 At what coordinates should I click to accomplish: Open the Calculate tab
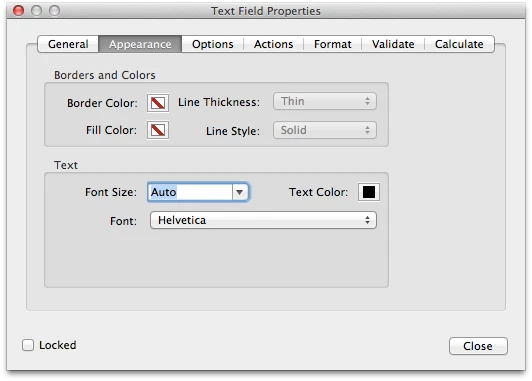pyautogui.click(x=459, y=44)
